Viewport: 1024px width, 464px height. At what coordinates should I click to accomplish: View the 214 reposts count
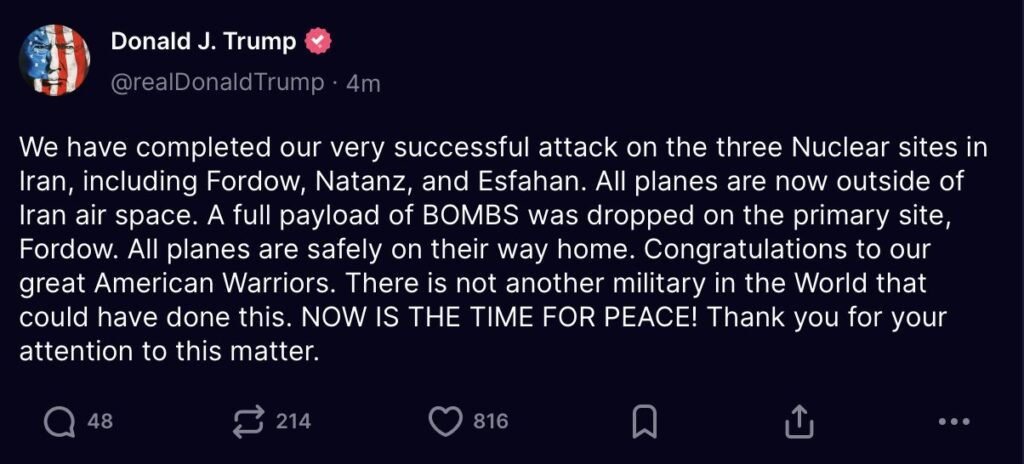point(293,422)
